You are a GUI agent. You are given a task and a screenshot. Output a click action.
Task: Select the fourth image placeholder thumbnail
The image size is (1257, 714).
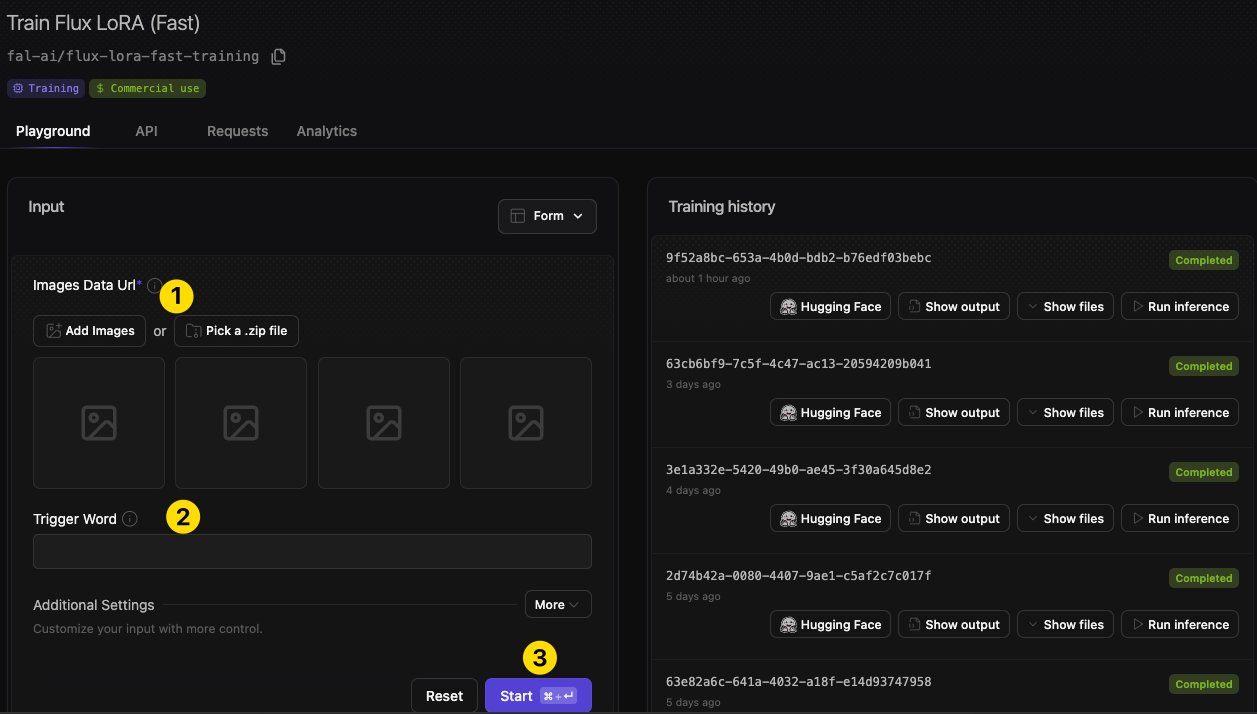(x=526, y=423)
